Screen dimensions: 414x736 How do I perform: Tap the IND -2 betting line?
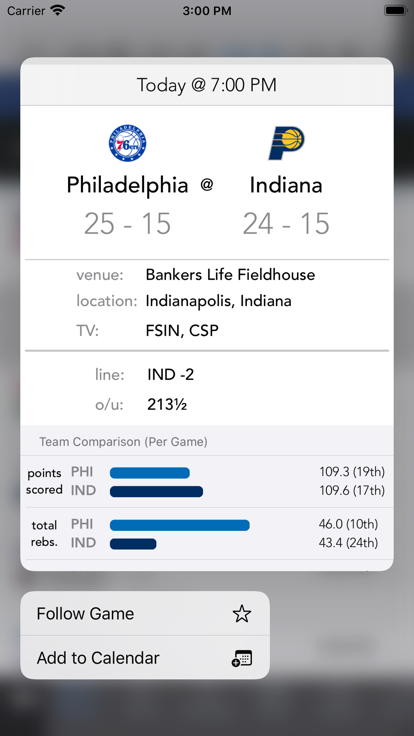click(170, 375)
